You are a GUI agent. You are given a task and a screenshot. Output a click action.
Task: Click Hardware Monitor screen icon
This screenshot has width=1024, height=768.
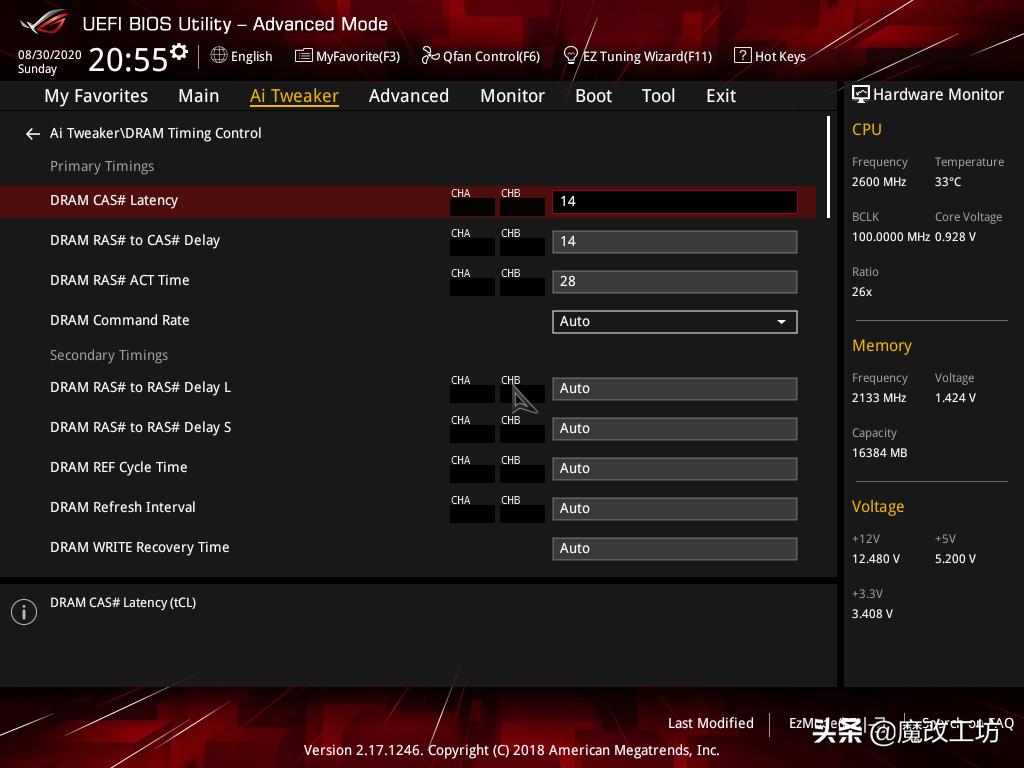coord(861,94)
